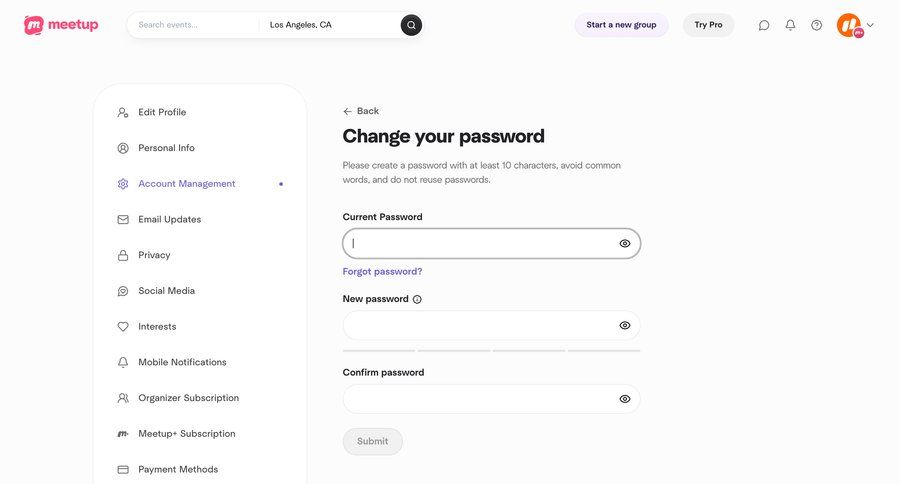Viewport: 900px width, 484px height.
Task: Open the messages chat icon
Action: click(764, 25)
